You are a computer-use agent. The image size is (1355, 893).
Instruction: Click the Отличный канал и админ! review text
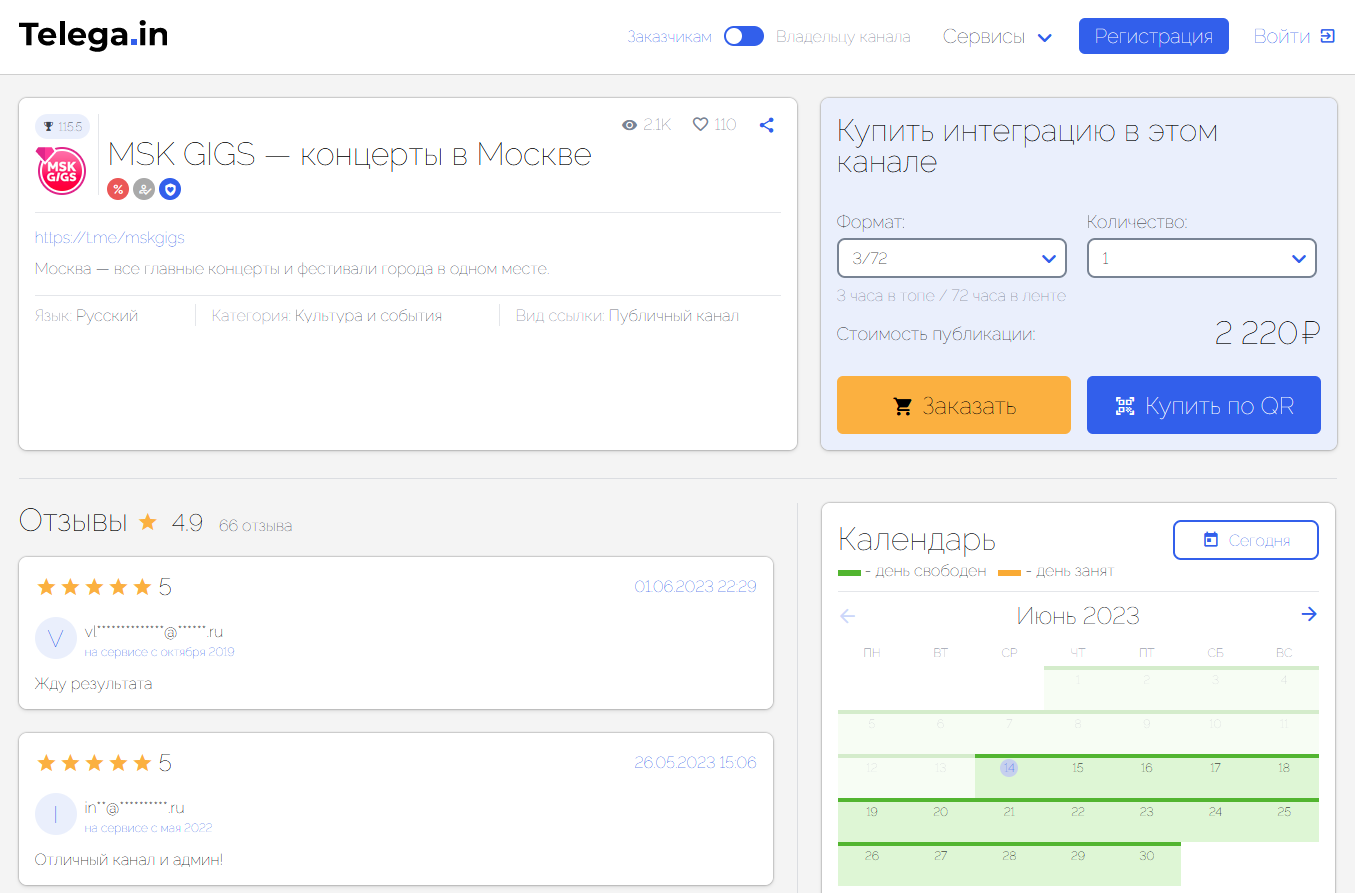(129, 860)
